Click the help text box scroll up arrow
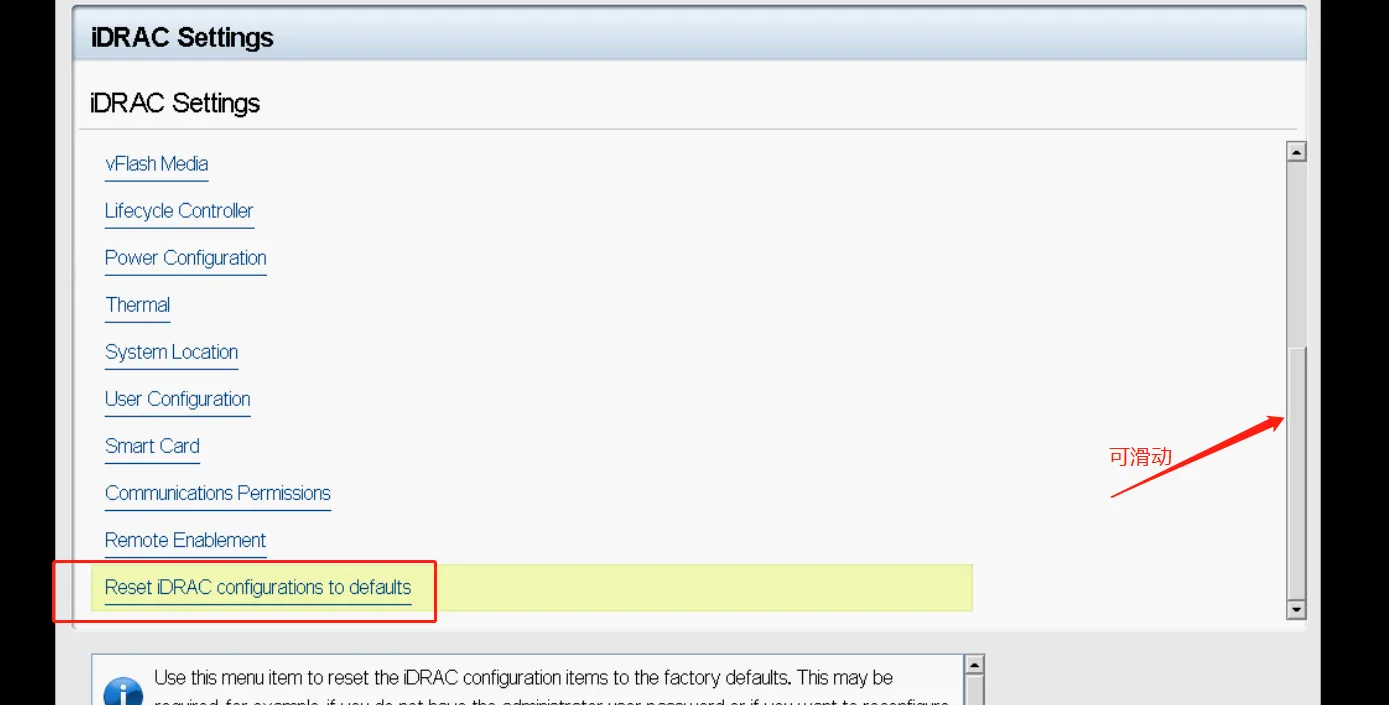The width and height of the screenshot is (1389, 705). click(x=974, y=664)
